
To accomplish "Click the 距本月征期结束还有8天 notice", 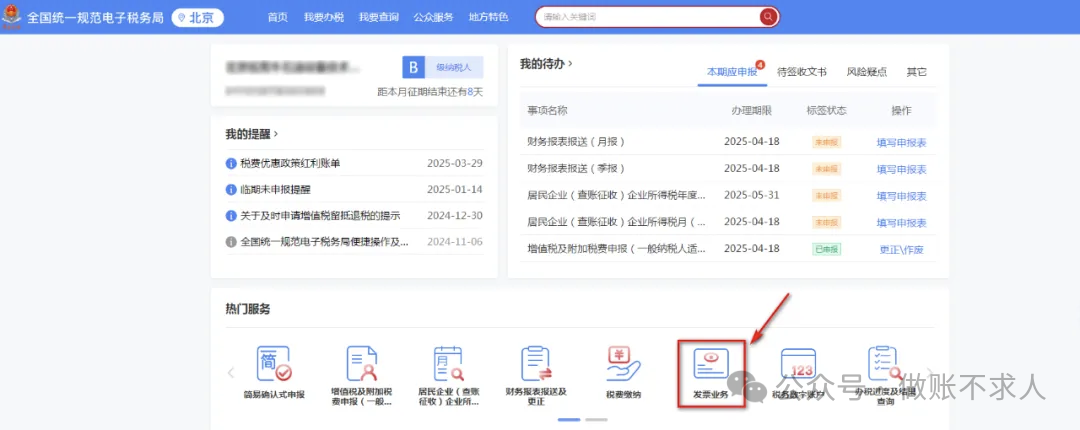I will (x=430, y=92).
